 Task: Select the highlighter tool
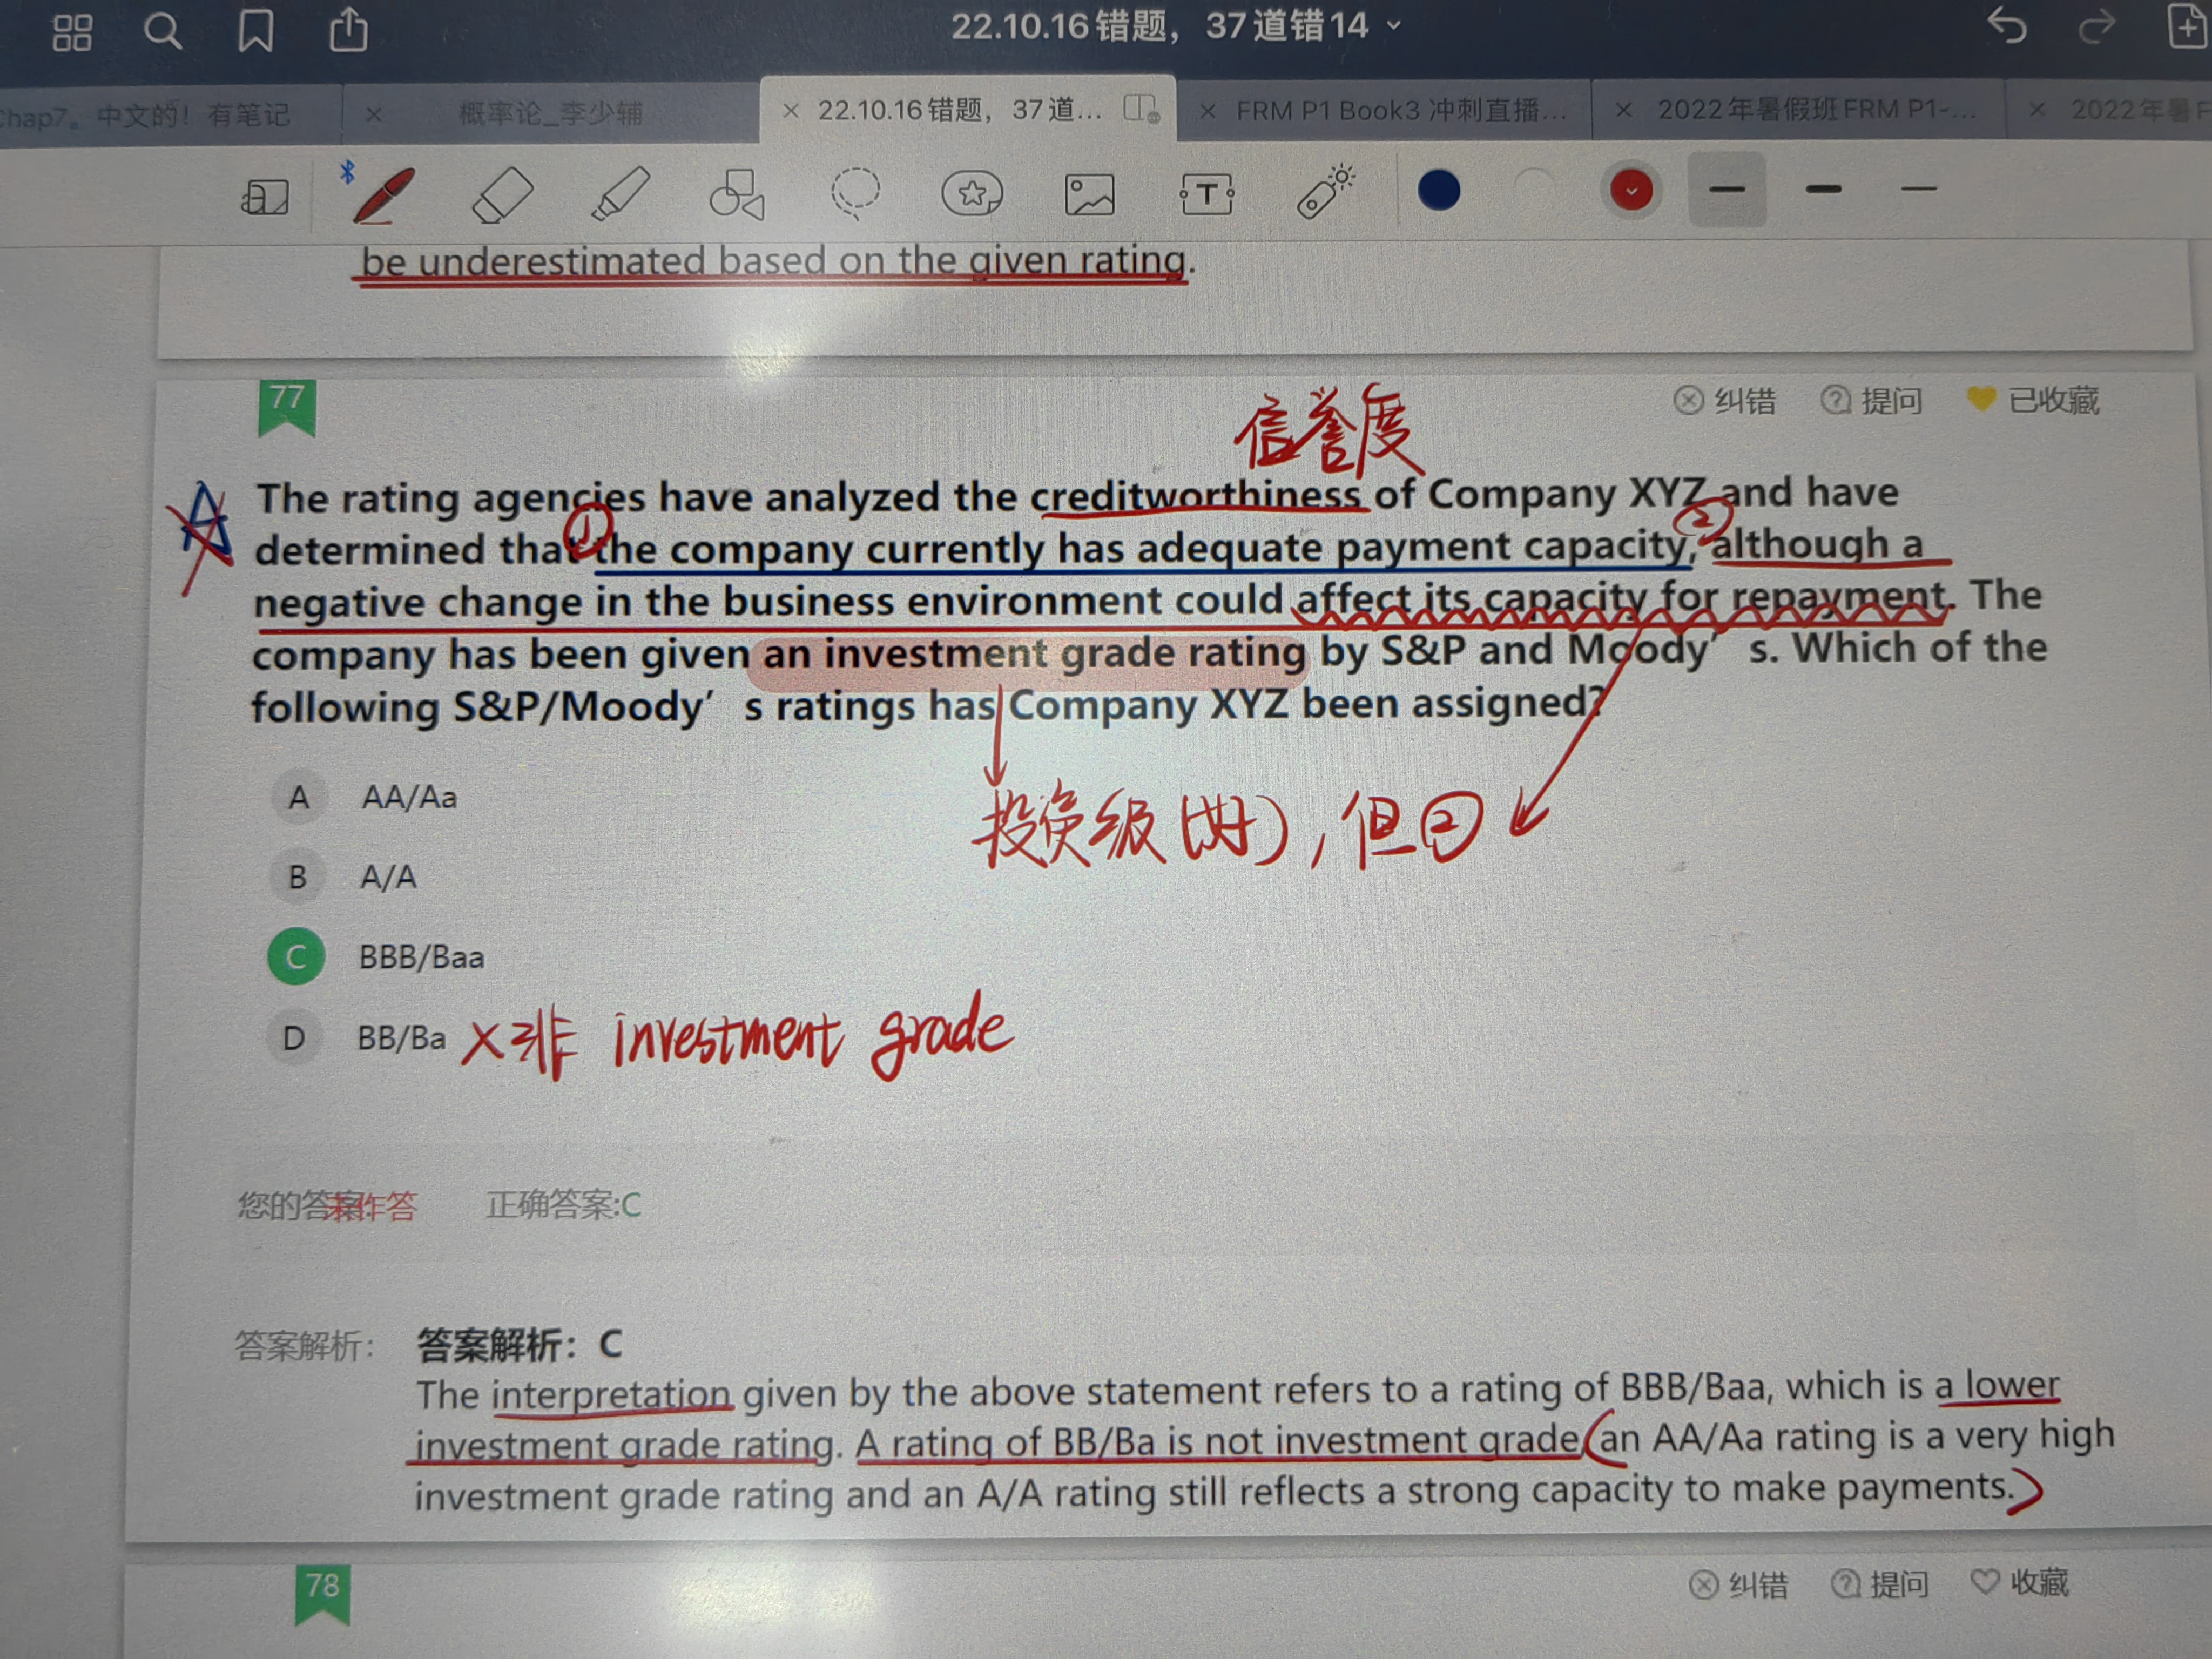click(x=620, y=193)
